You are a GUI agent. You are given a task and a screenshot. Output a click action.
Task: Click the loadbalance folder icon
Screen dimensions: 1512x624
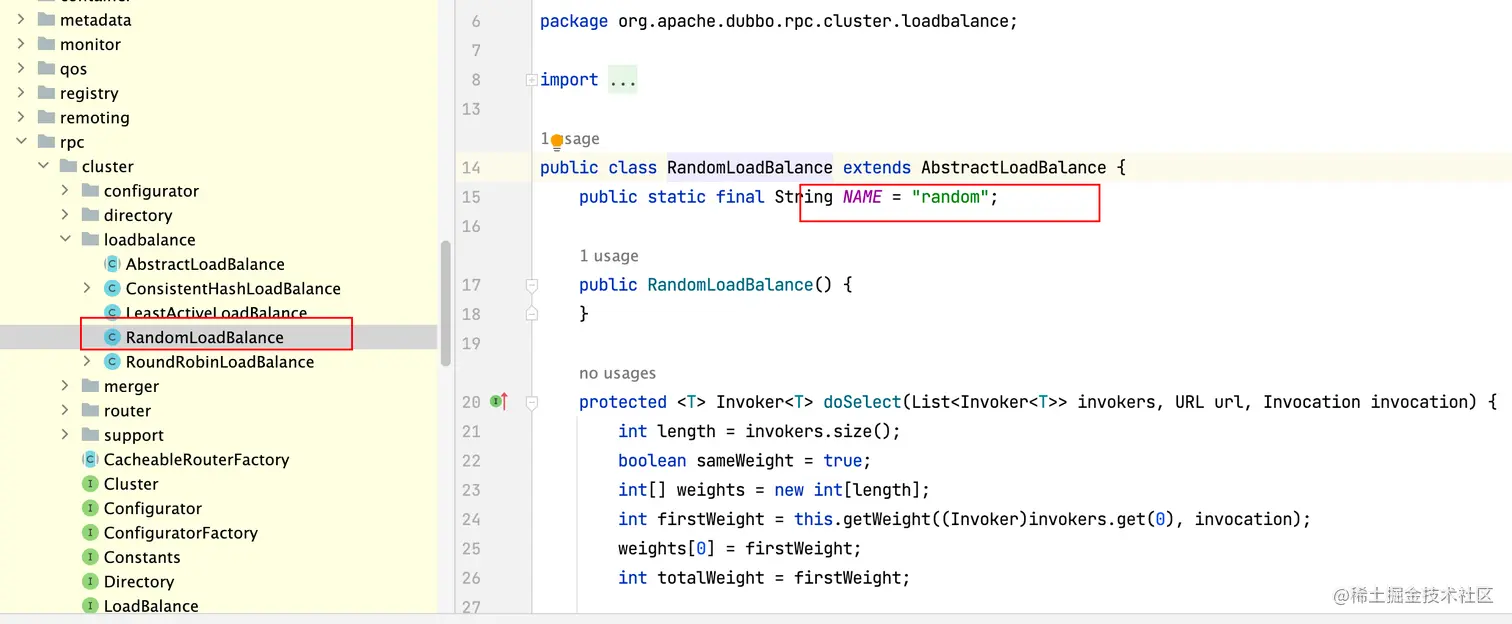[x=89, y=239]
